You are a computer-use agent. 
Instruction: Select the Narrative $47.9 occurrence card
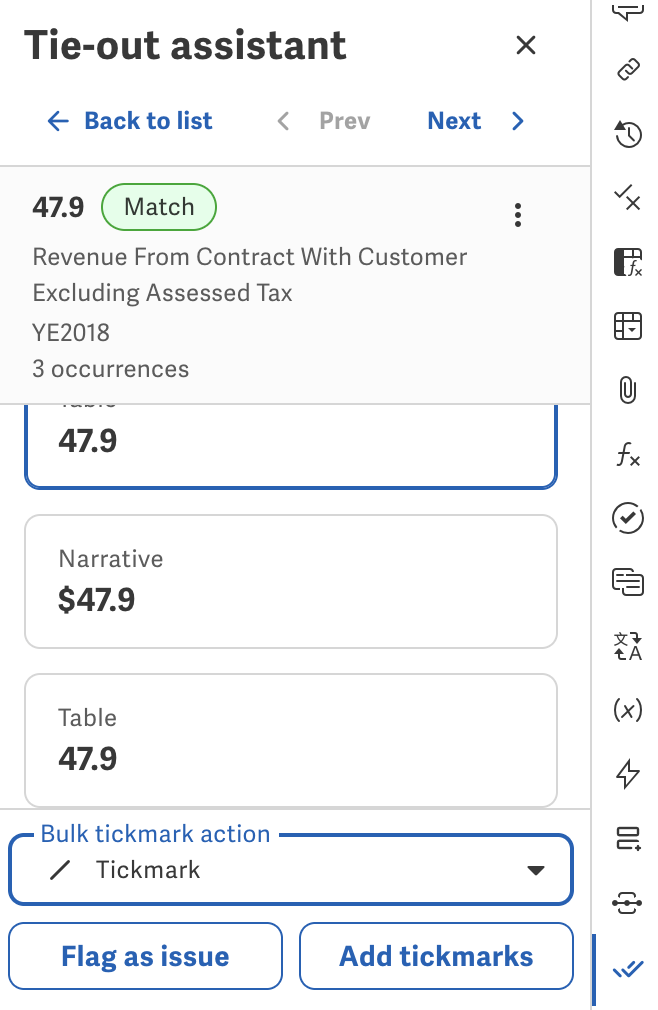[290, 581]
